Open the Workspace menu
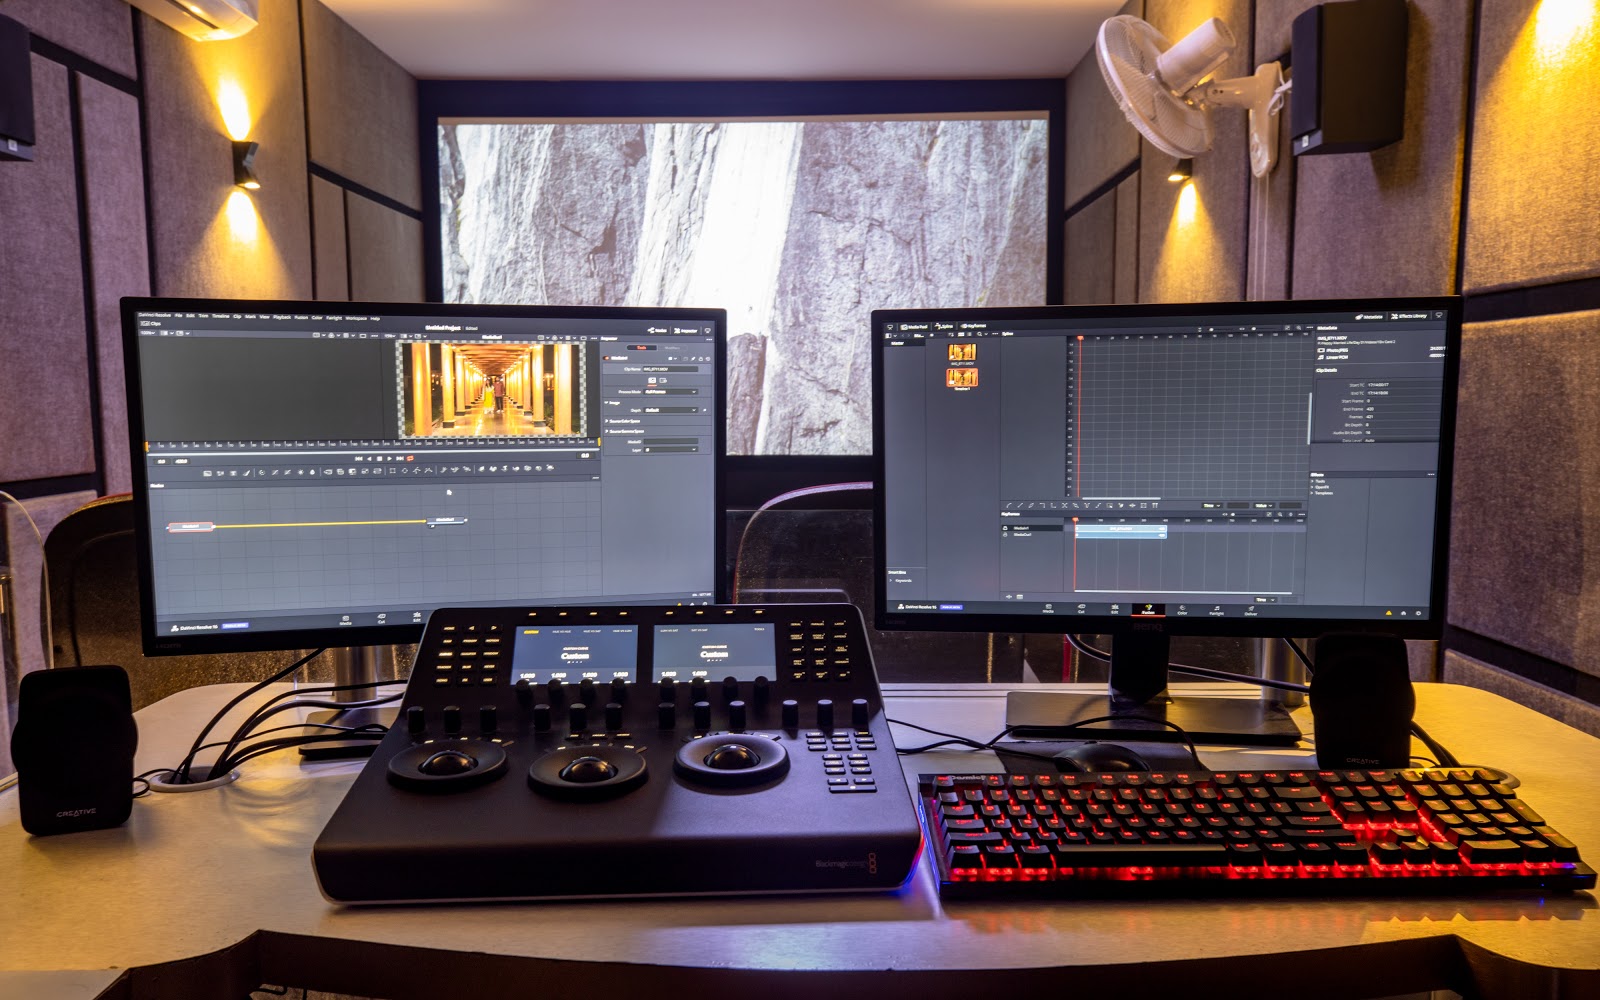1600x1000 pixels. pos(356,318)
